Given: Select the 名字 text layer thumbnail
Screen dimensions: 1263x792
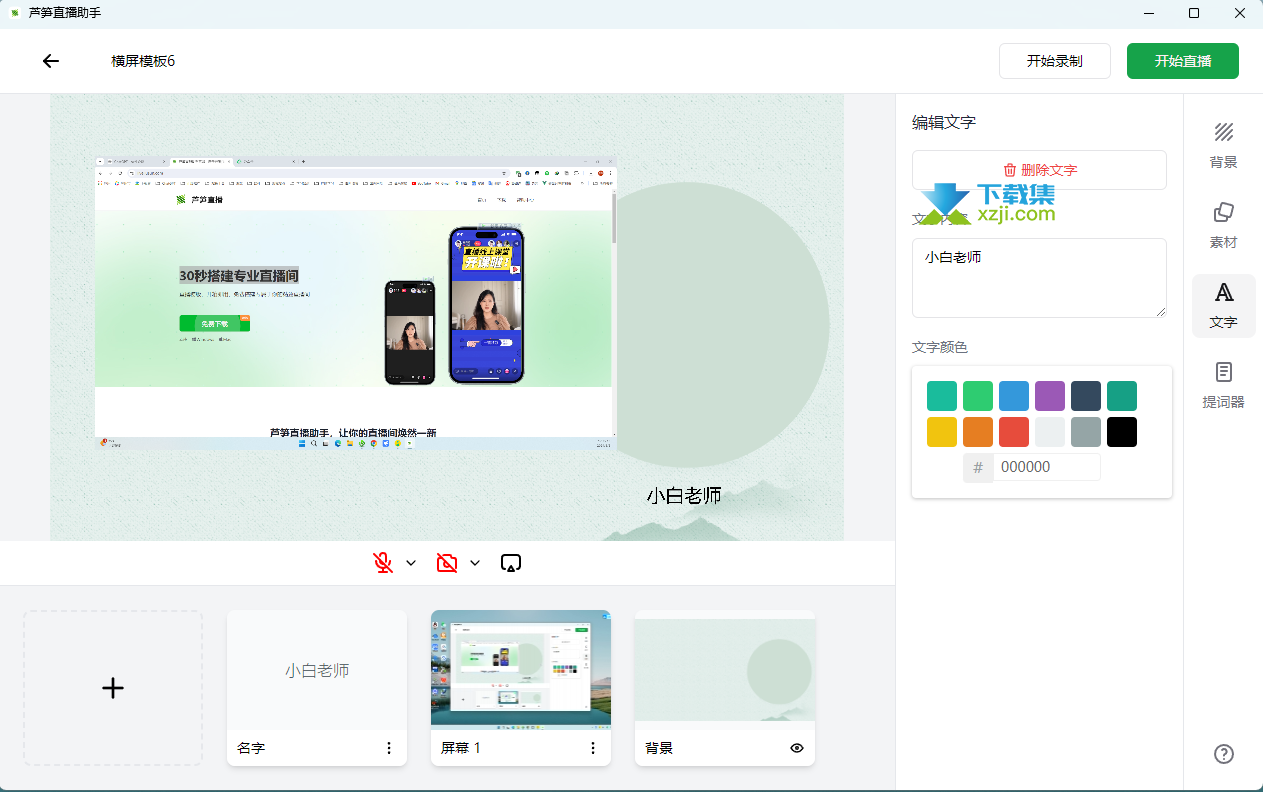Looking at the screenshot, I should point(317,670).
